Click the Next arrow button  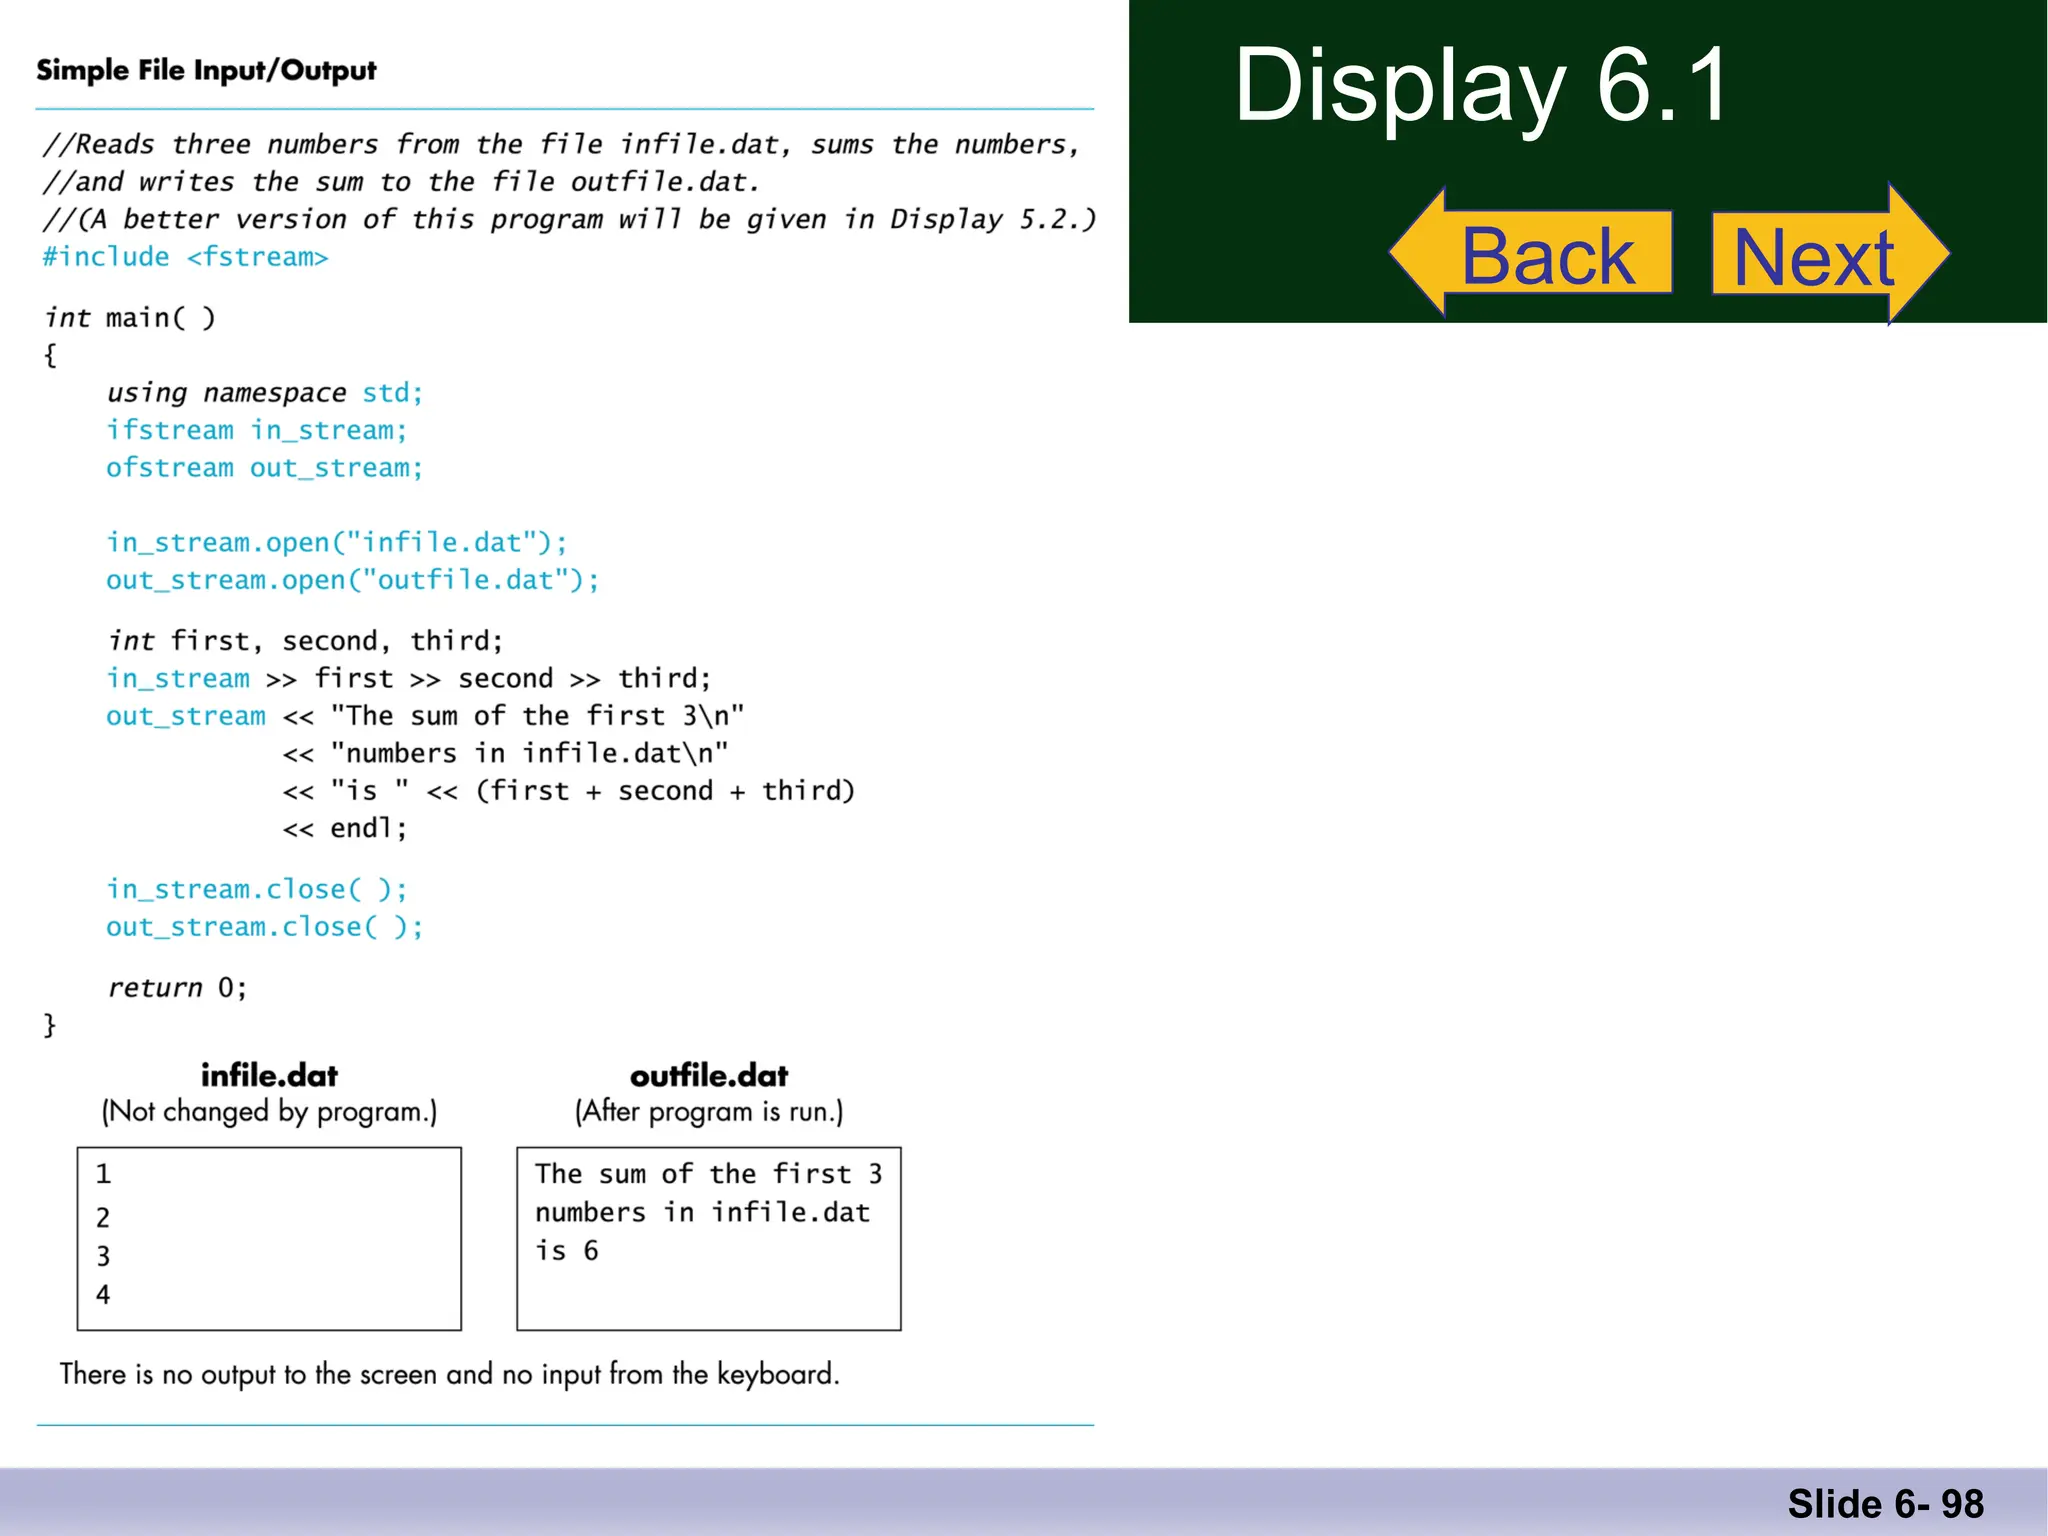pyautogui.click(x=1830, y=254)
